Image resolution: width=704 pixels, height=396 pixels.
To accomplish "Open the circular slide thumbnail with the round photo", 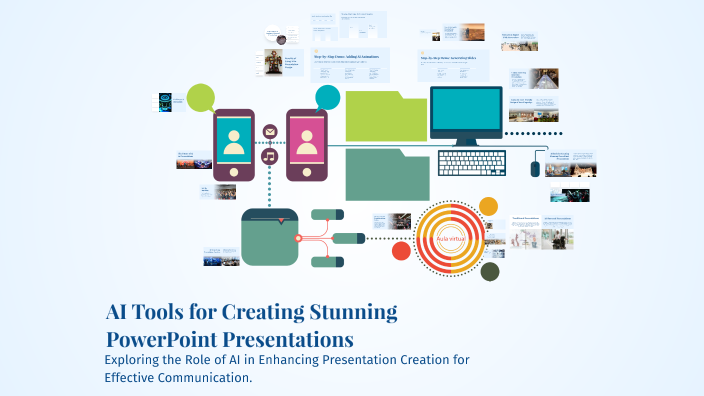I will pyautogui.click(x=275, y=35).
